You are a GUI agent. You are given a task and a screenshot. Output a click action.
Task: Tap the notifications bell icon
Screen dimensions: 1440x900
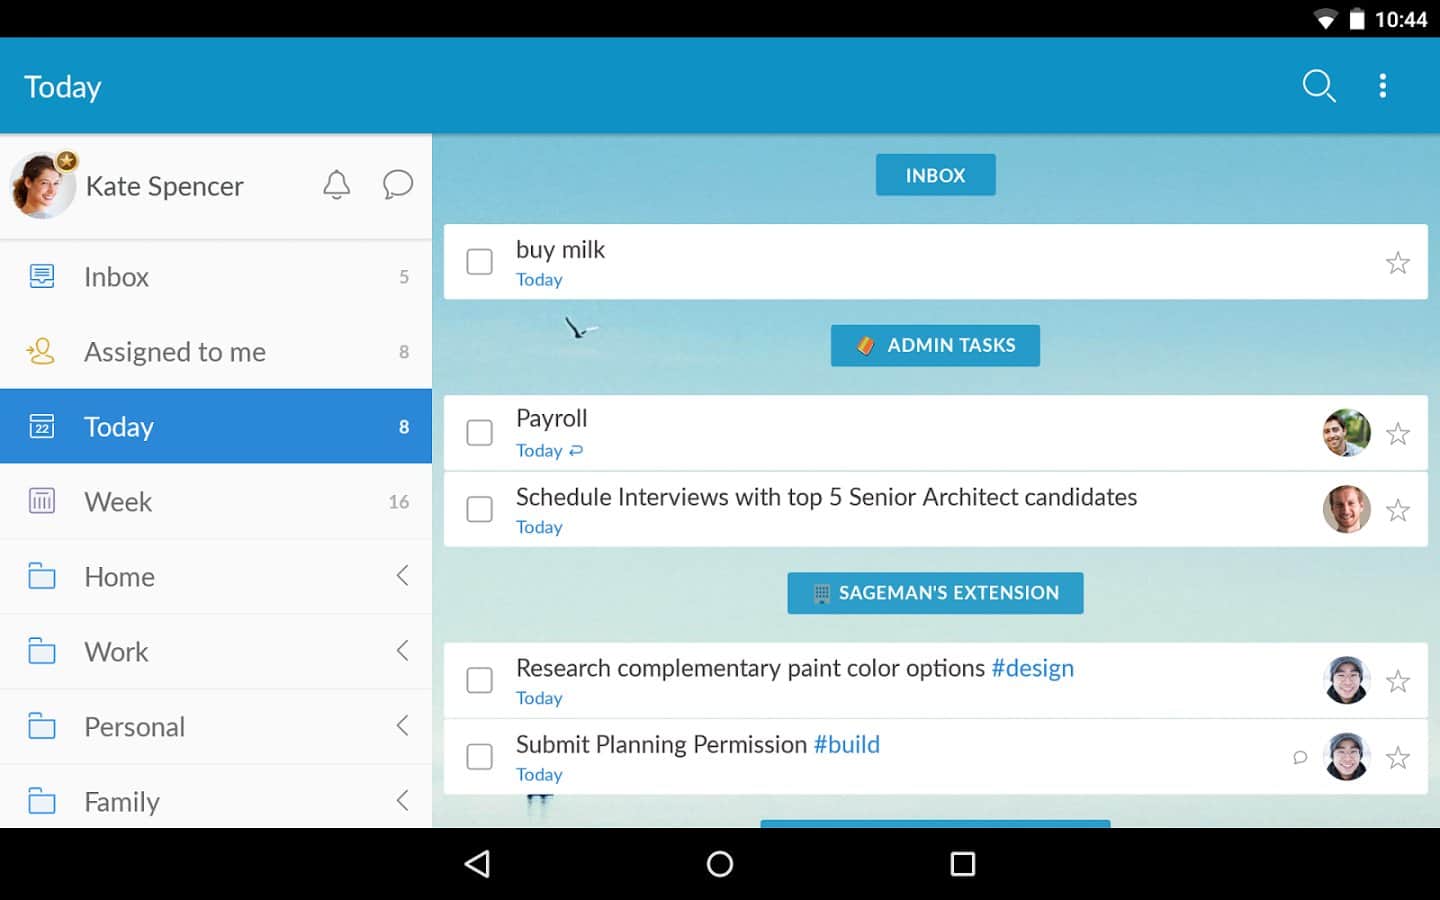tap(337, 185)
